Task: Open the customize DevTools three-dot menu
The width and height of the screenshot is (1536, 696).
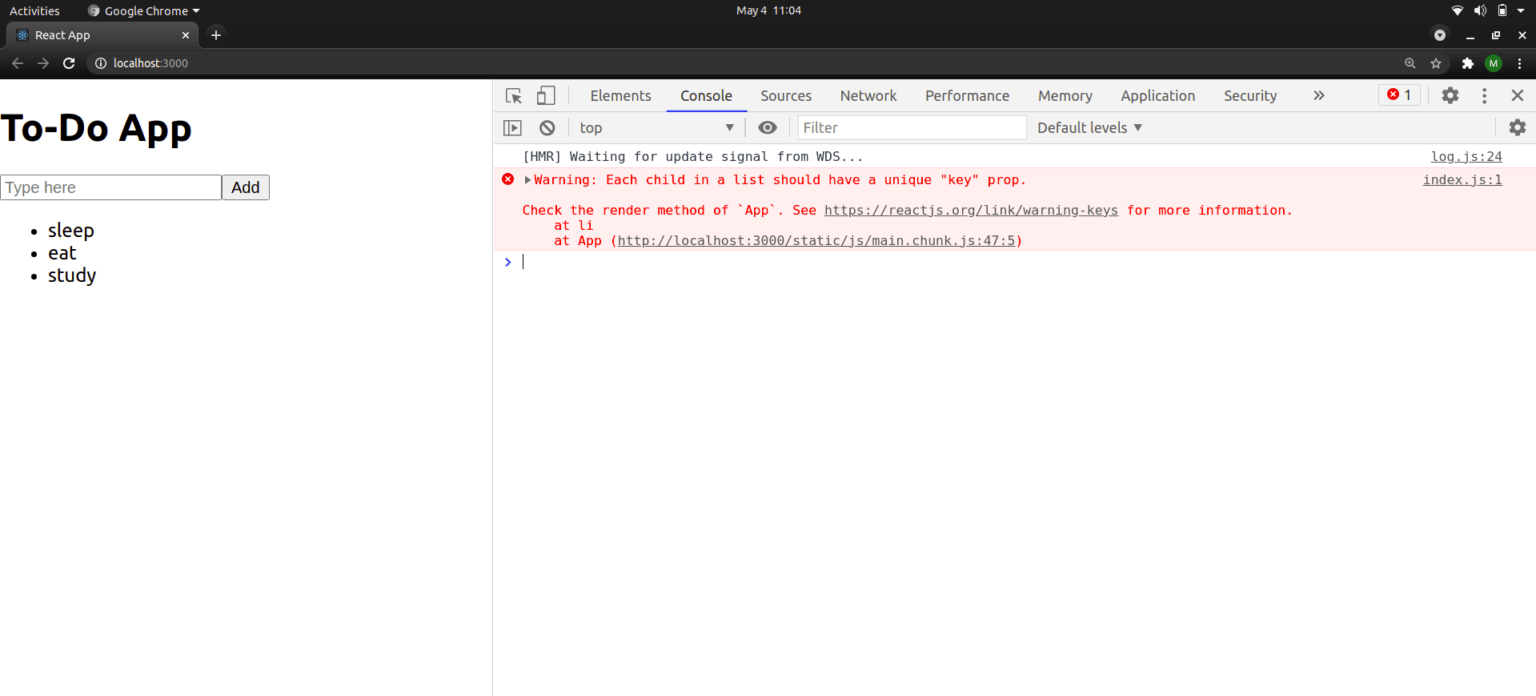Action: pos(1484,95)
